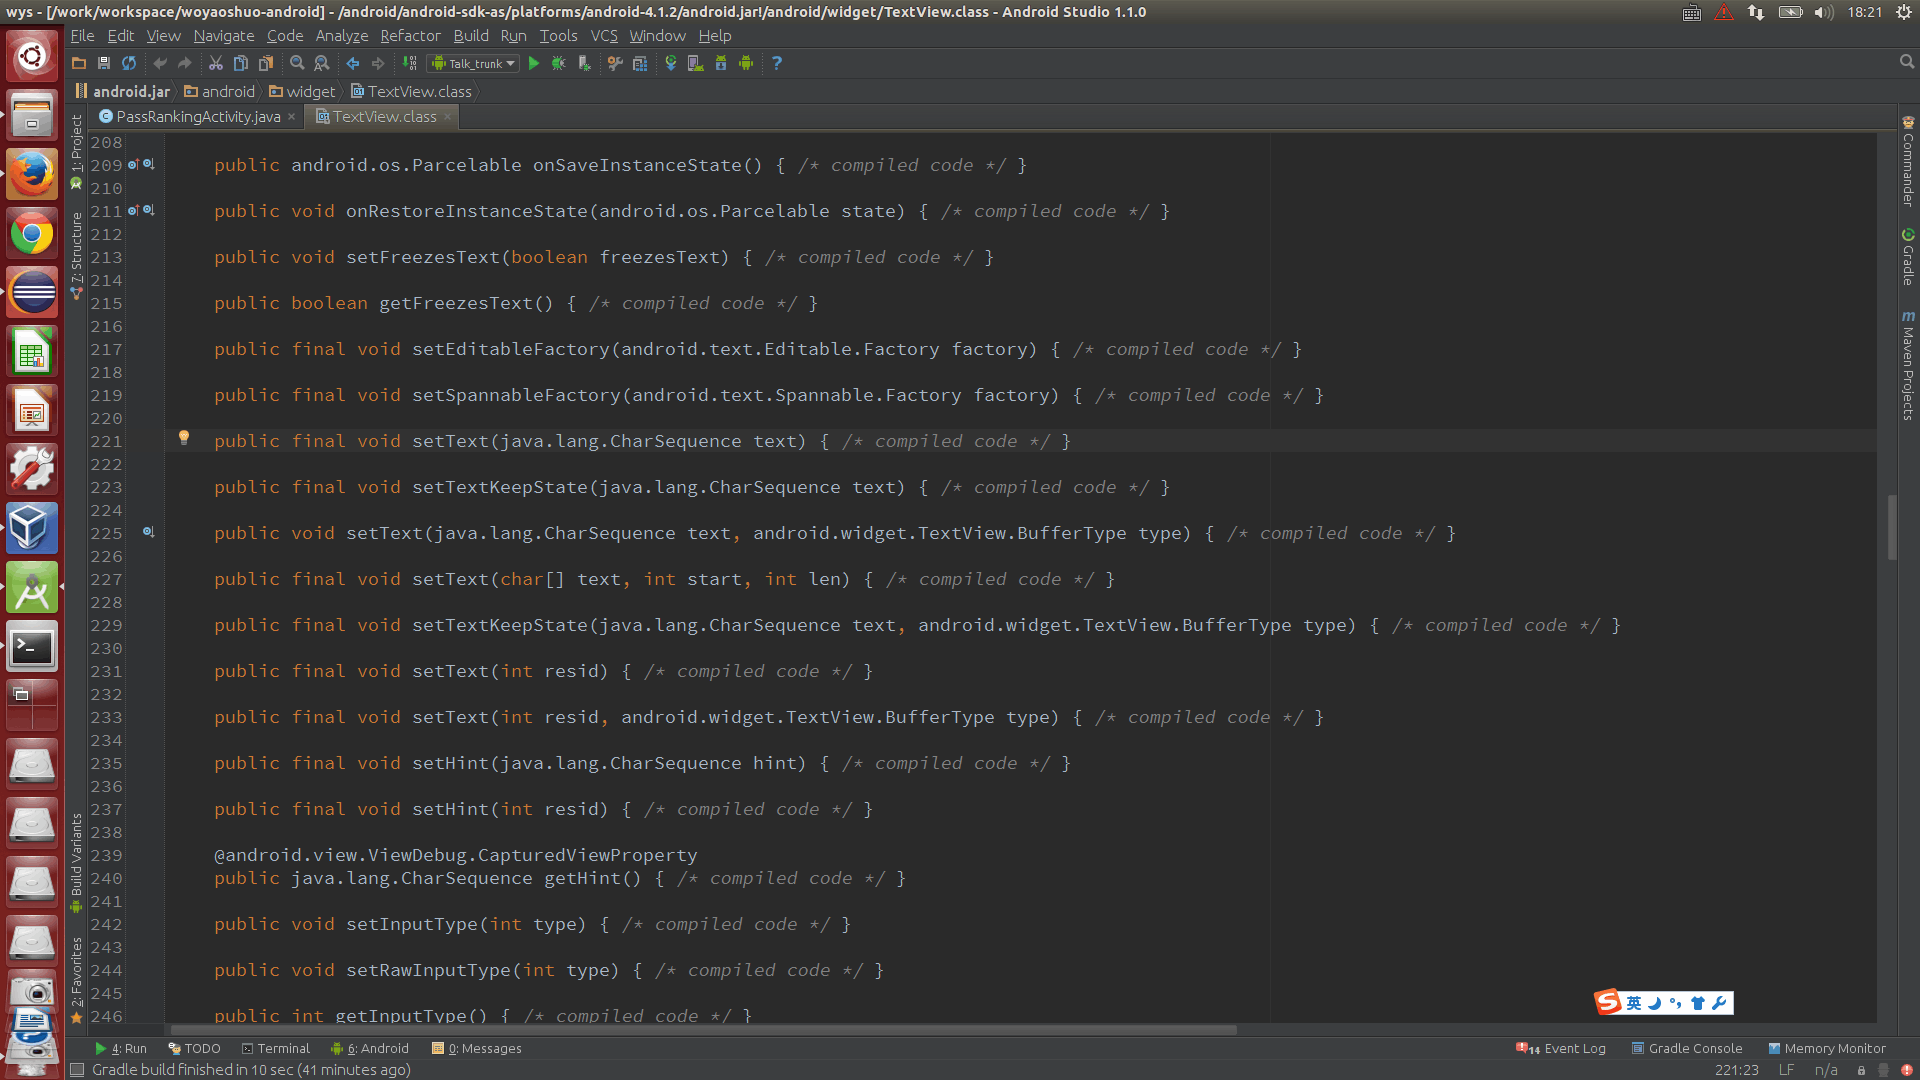Toggle the Gradle side panel
The height and width of the screenshot is (1080, 1920).
click(1908, 258)
